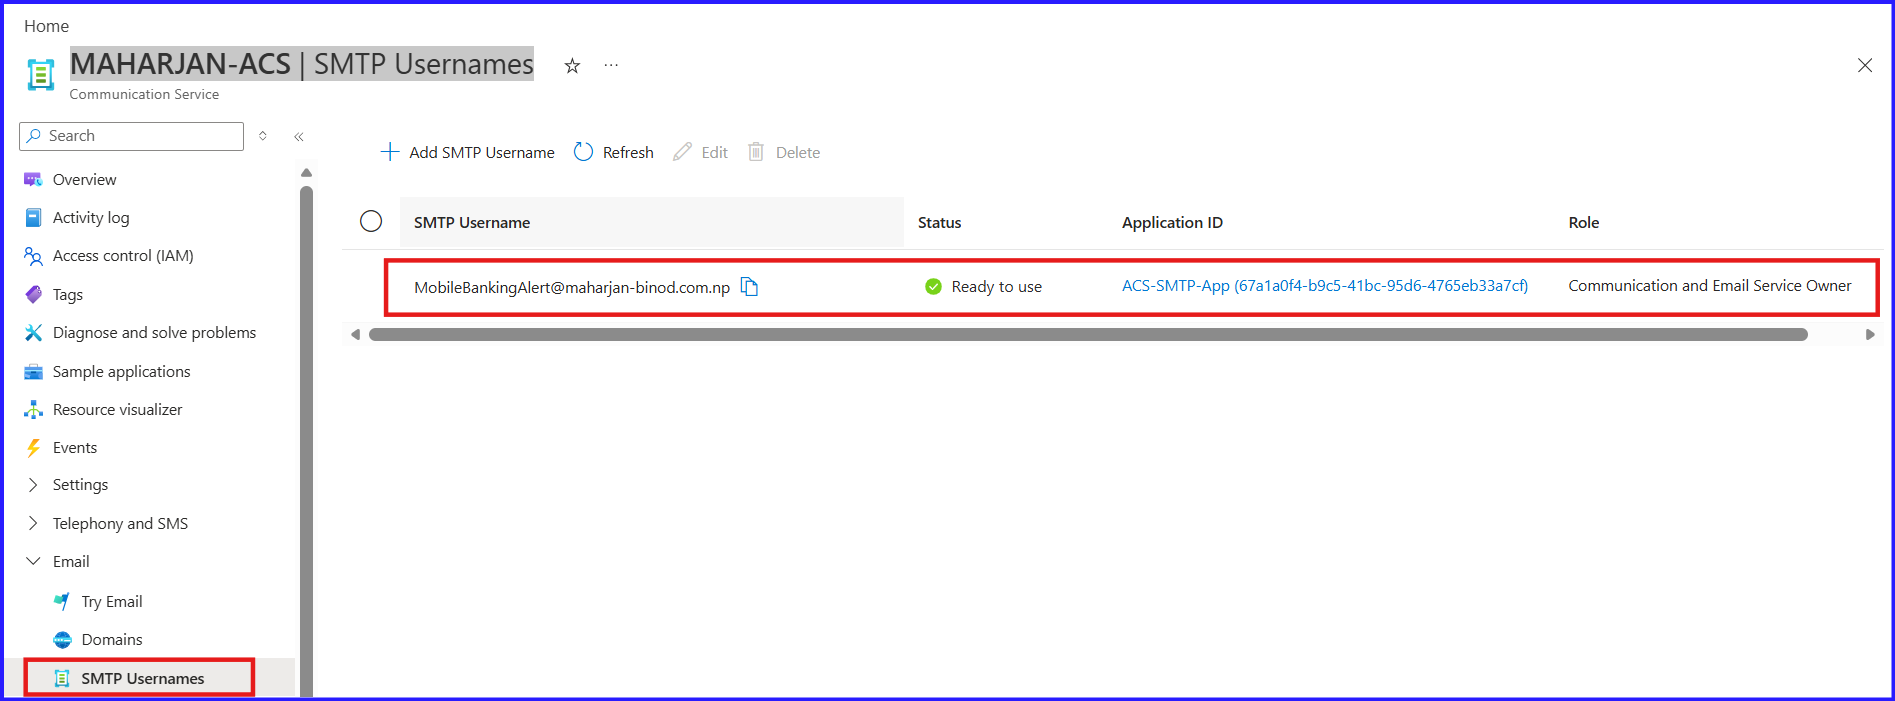Click Add SMTP Username button
The height and width of the screenshot is (701, 1895).
[x=467, y=152]
